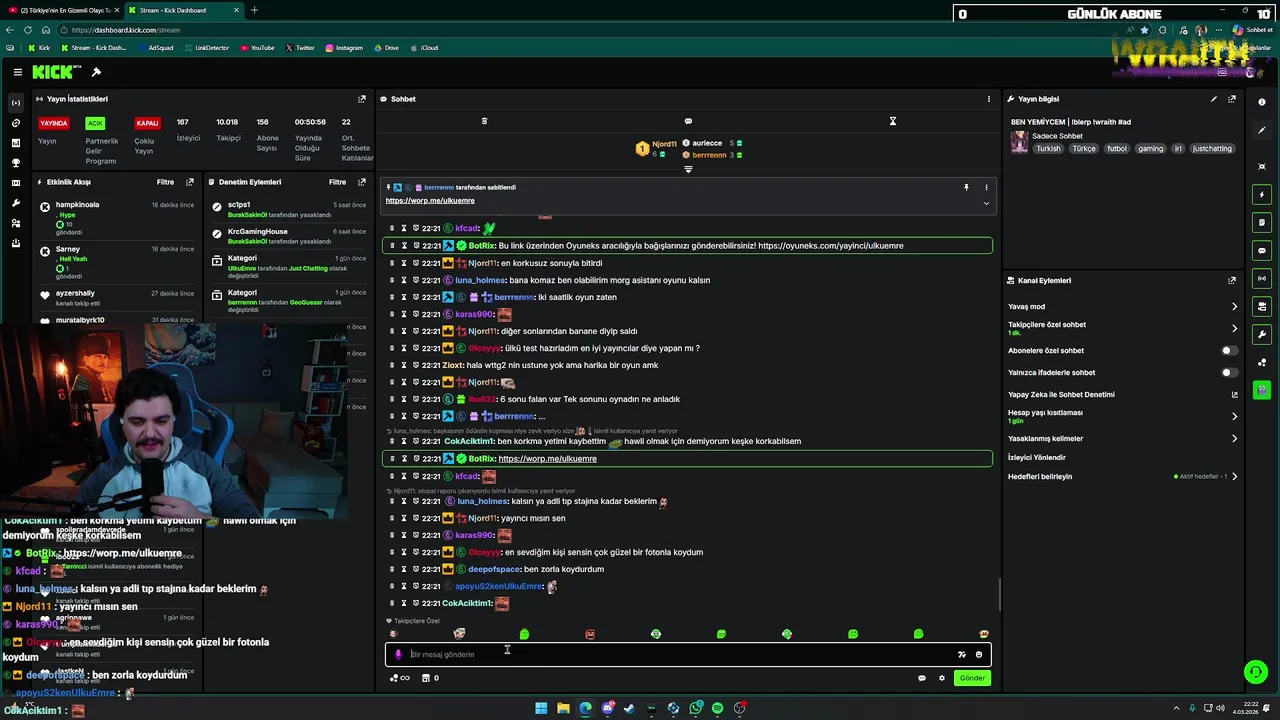Toggle Yalnızca ifadelerle sohbet switch

pos(1229,373)
